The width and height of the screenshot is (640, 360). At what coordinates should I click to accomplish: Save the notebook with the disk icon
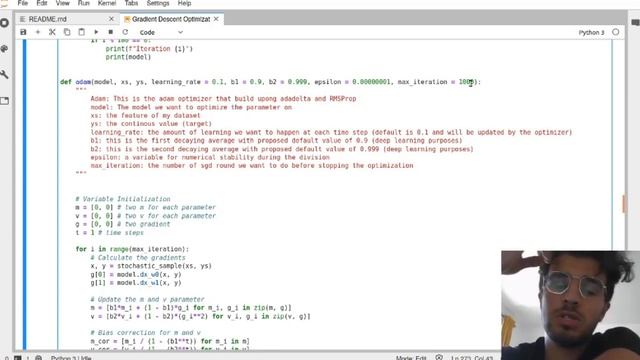(23, 32)
